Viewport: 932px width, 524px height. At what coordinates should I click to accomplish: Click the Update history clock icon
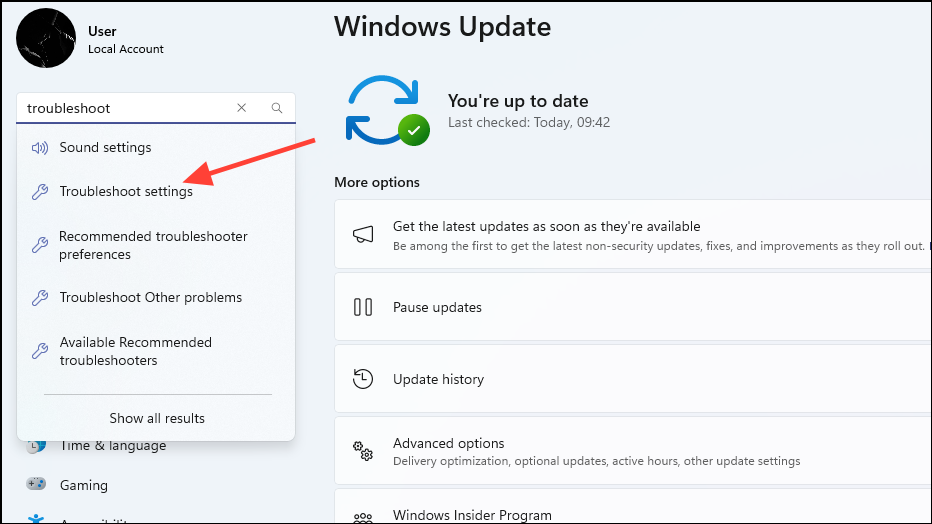tap(363, 379)
